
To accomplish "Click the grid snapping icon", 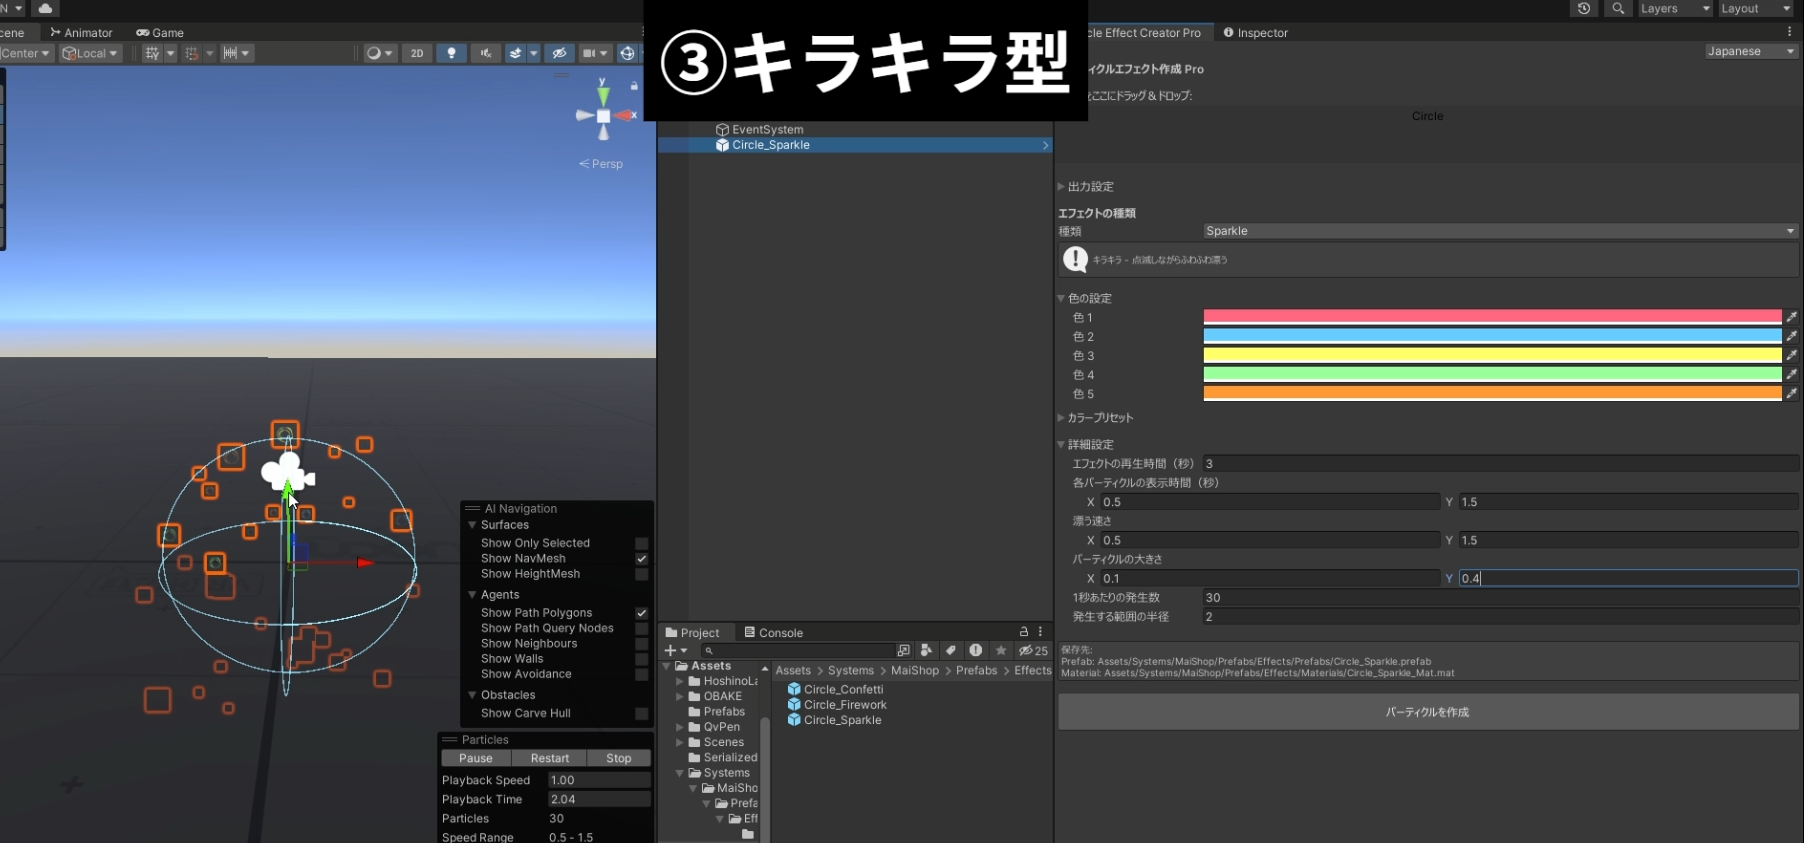I will (x=152, y=53).
